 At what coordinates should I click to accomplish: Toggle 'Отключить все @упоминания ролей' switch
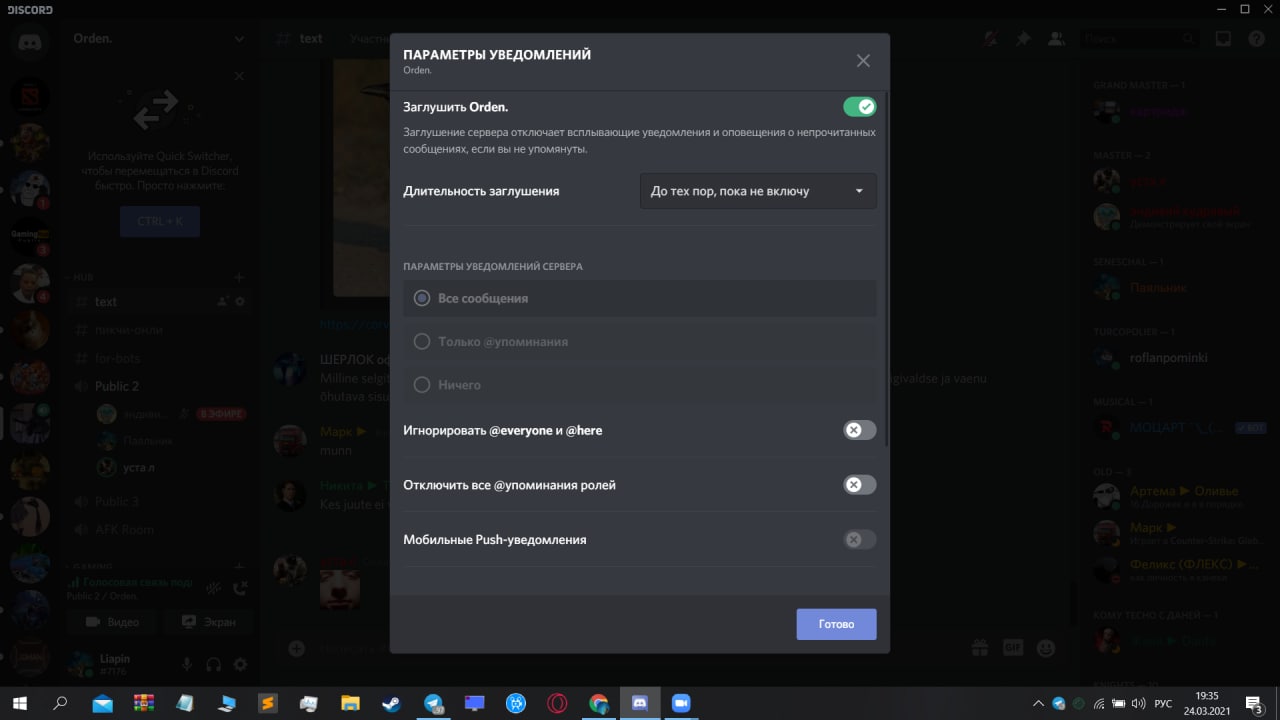click(859, 484)
